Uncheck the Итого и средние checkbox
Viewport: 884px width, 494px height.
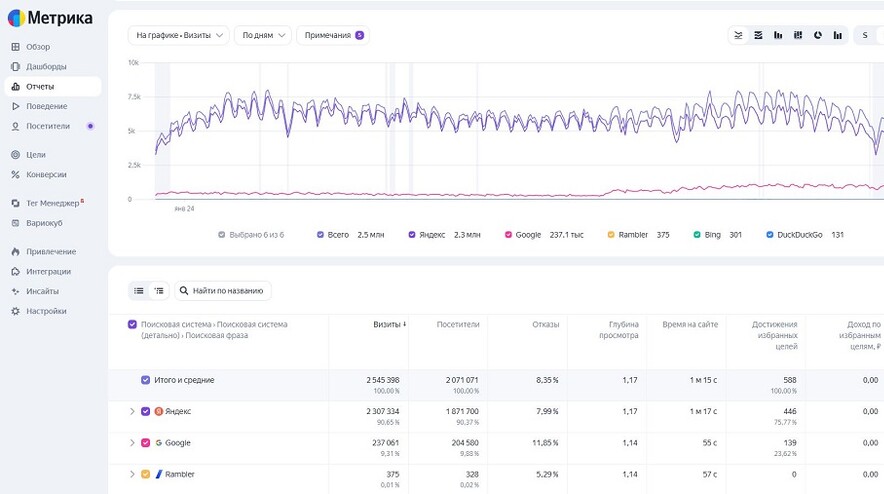tap(145, 380)
